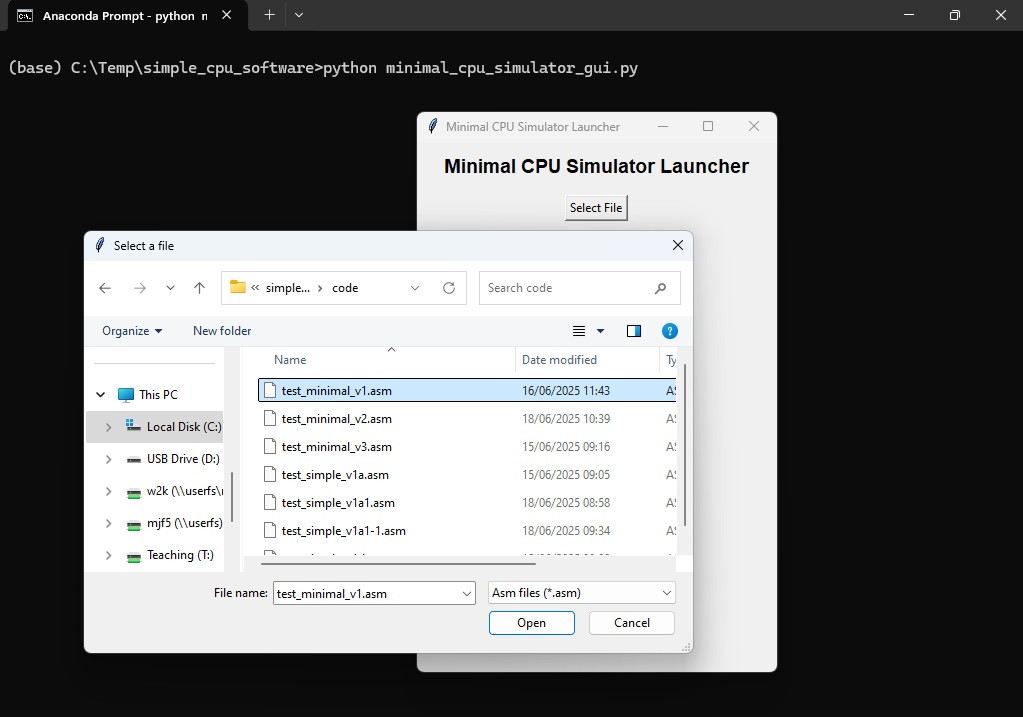
Task: Click the Back navigation arrow in dialog
Action: click(105, 288)
